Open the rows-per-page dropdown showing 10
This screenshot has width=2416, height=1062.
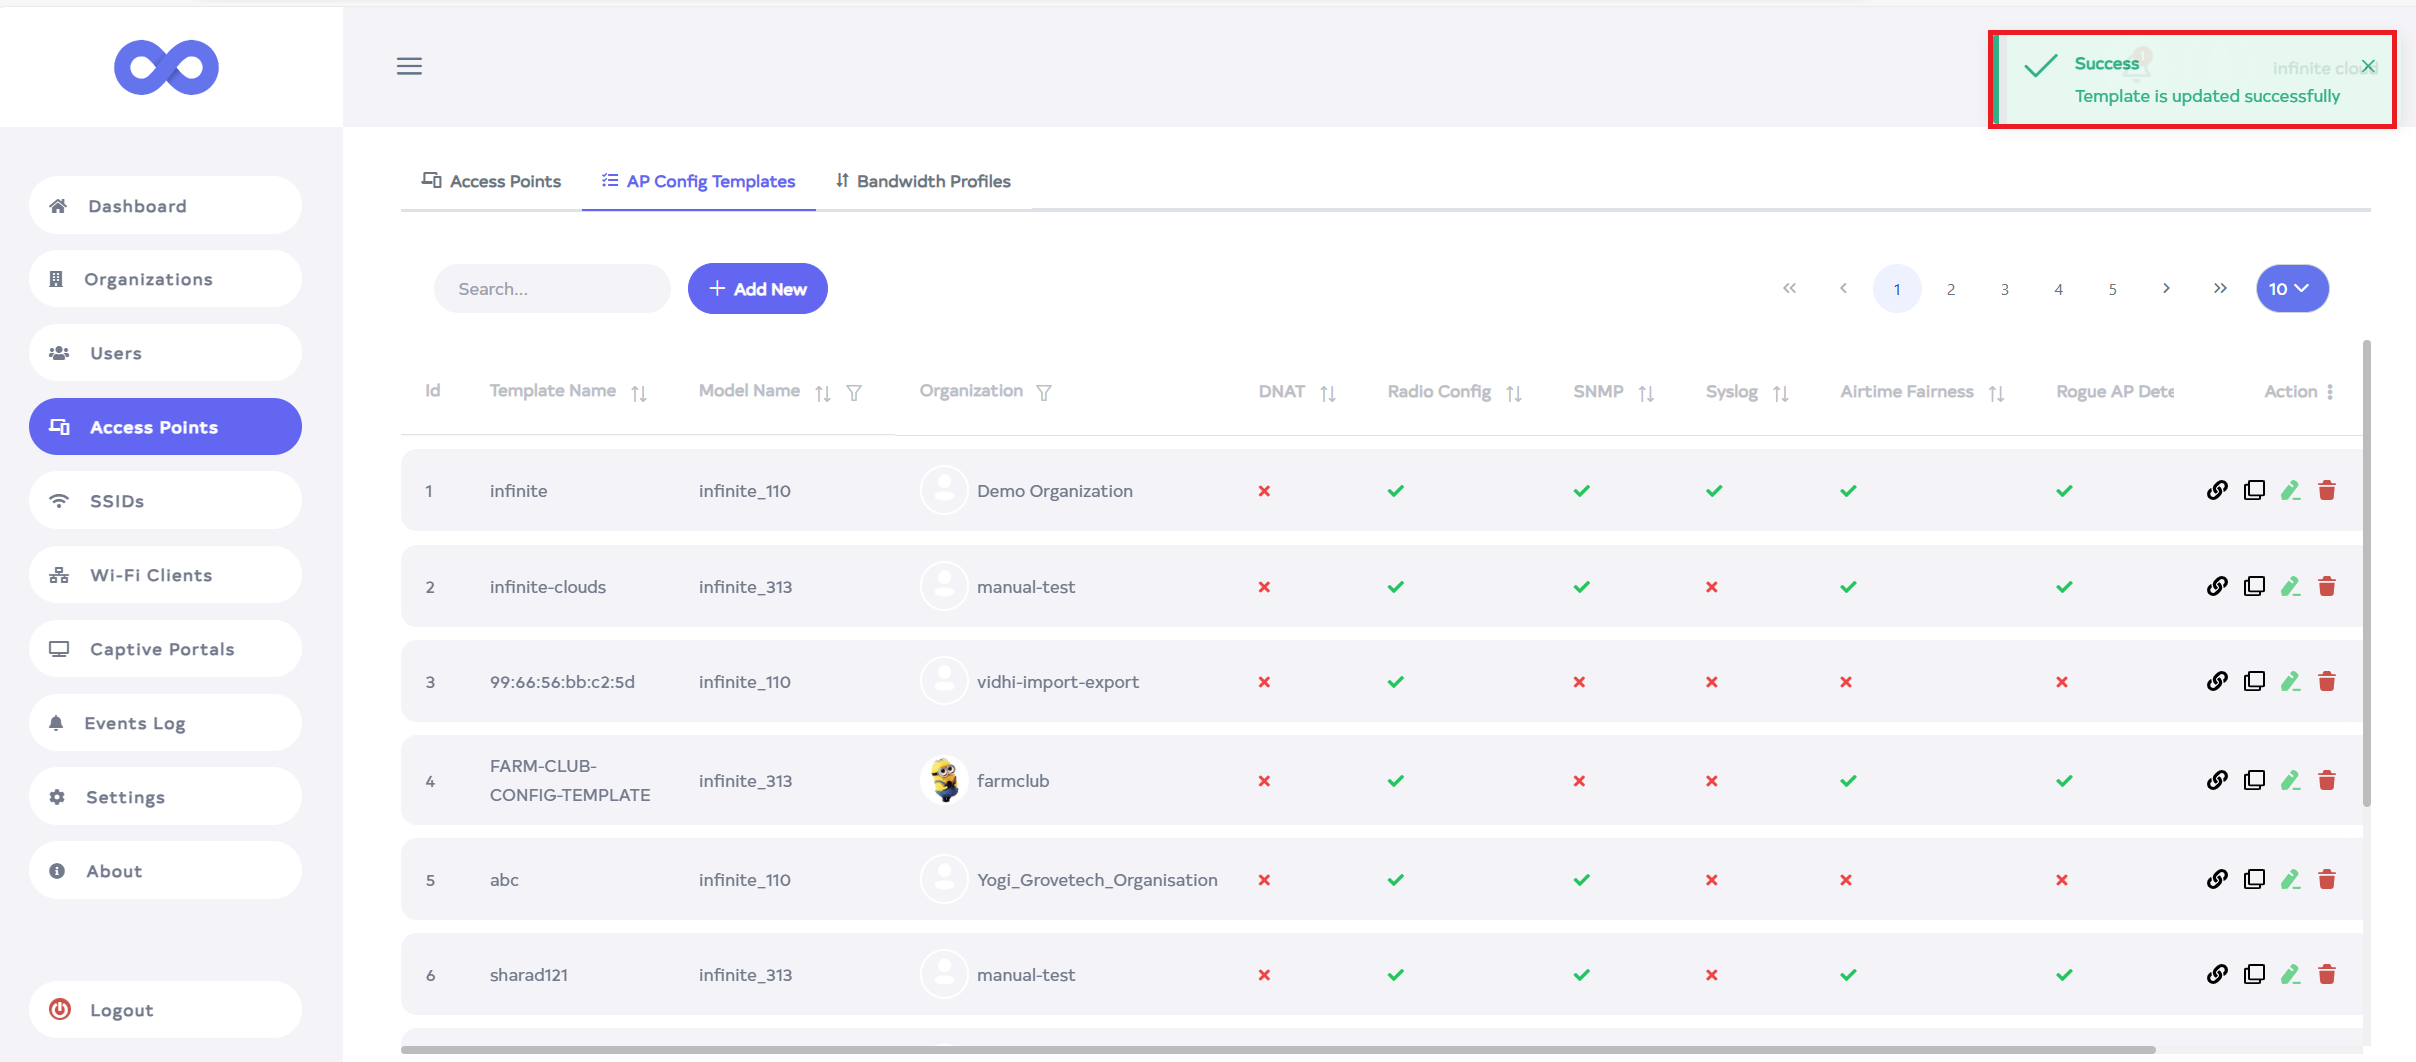pos(2291,289)
